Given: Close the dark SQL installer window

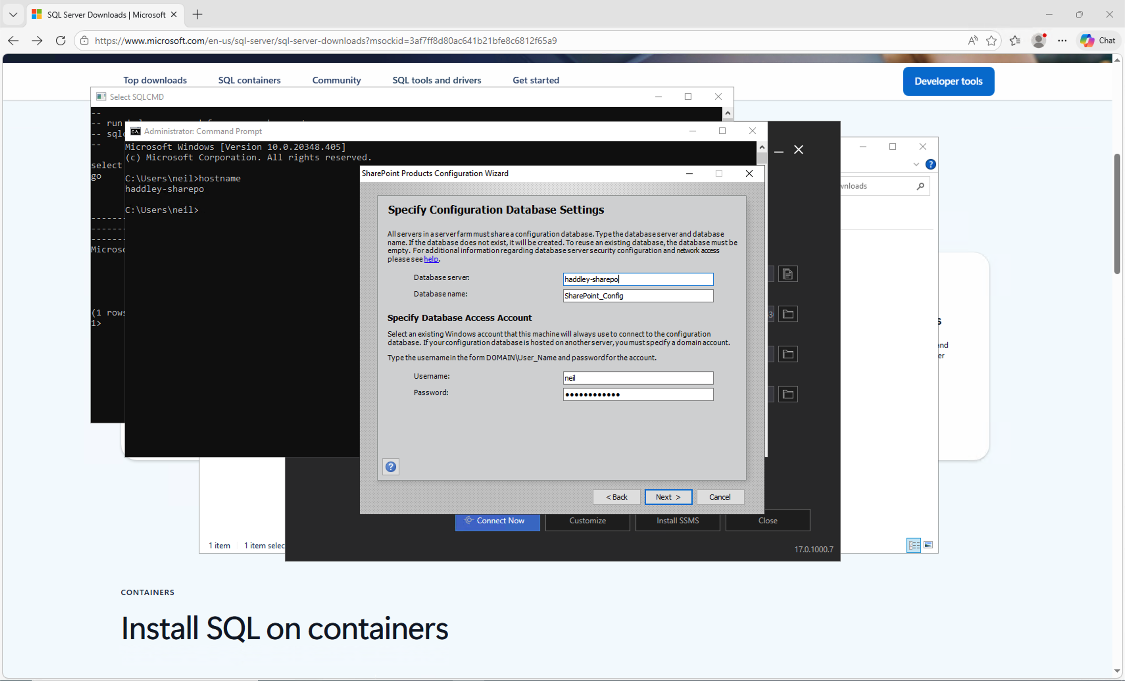Looking at the screenshot, I should tap(799, 150).
